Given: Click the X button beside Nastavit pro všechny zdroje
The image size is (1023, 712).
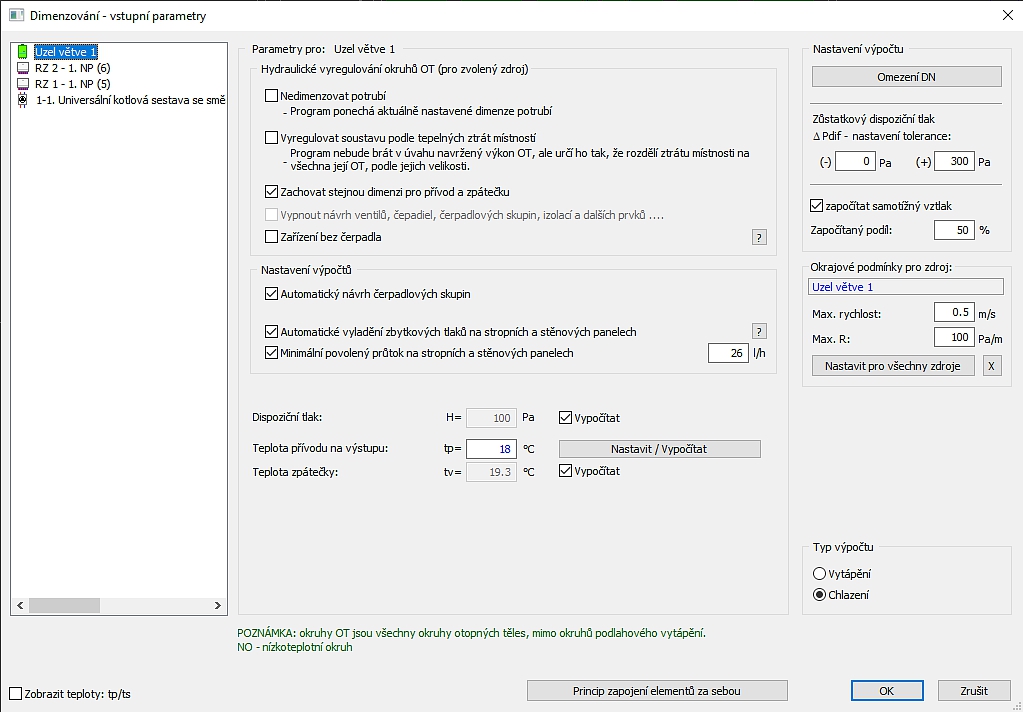Looking at the screenshot, I should (x=992, y=366).
